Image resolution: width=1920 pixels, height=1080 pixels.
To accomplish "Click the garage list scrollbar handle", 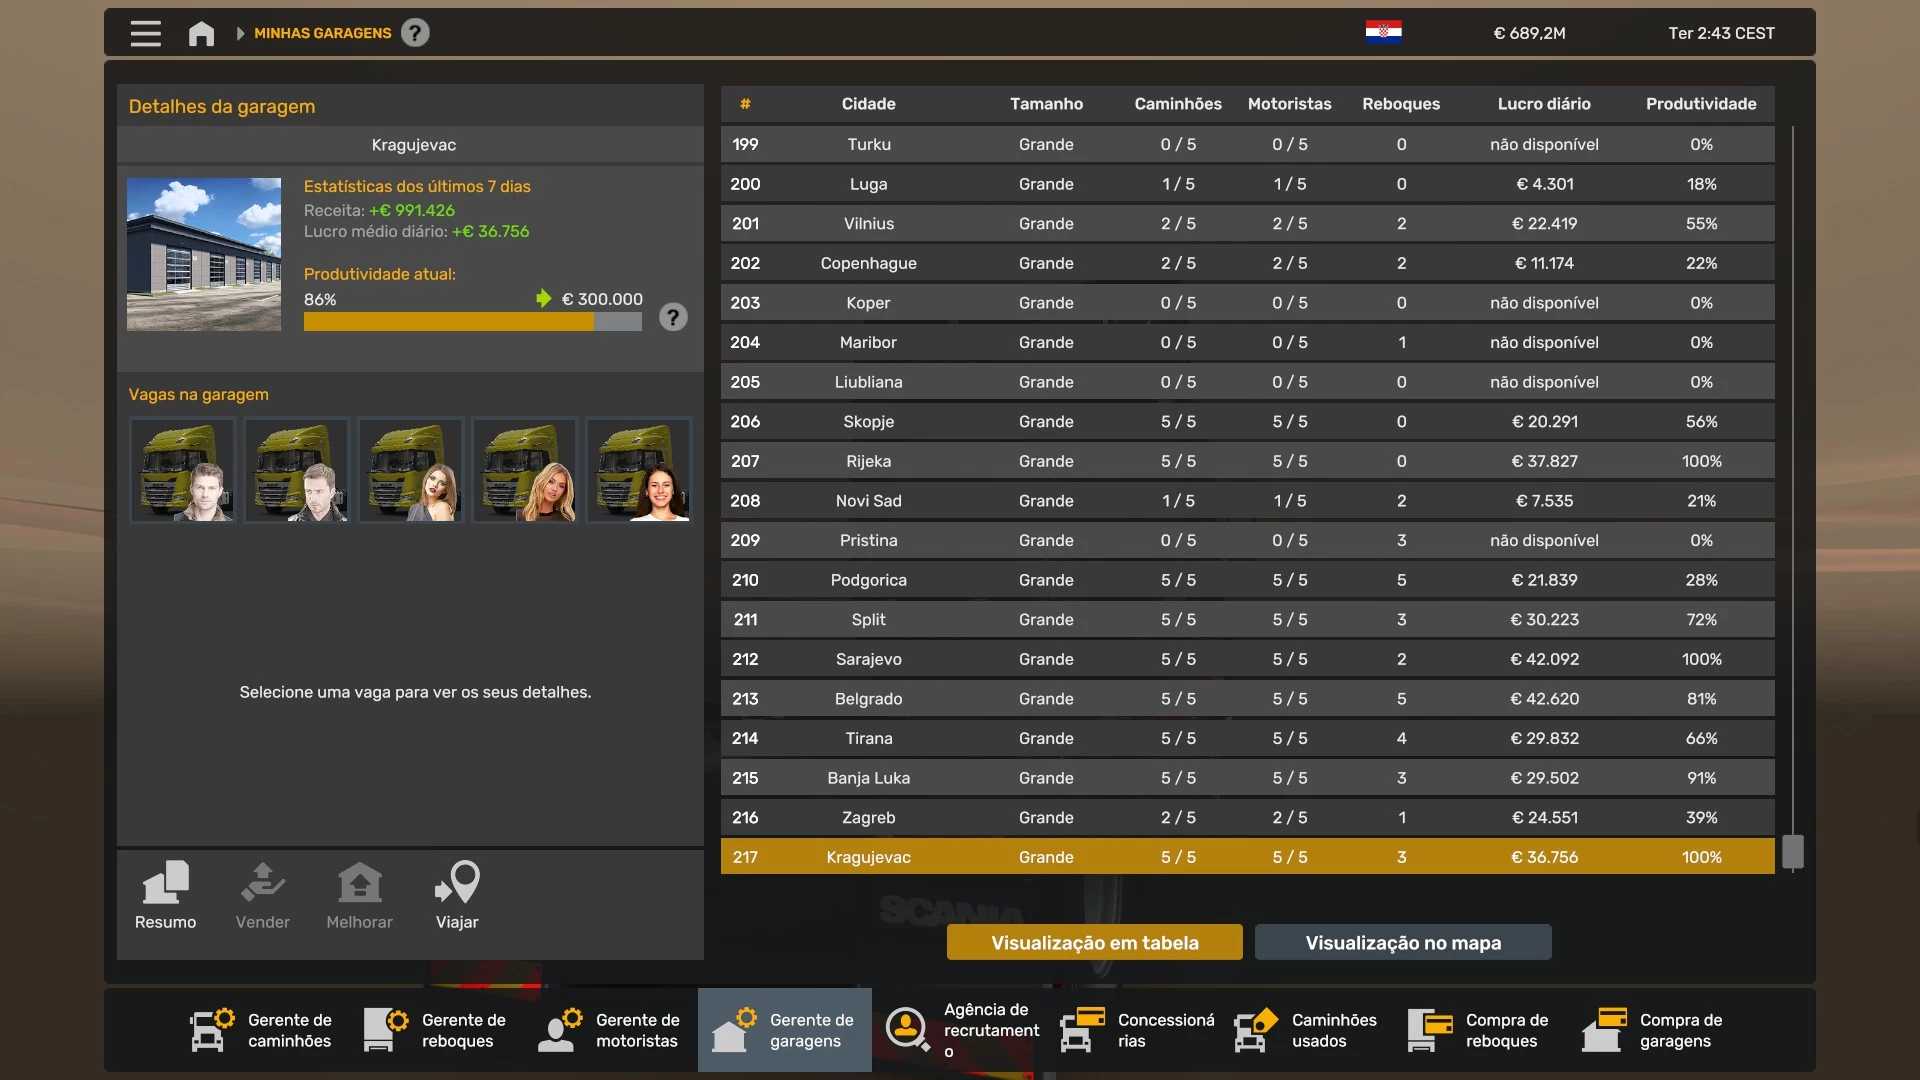I will click(1792, 852).
